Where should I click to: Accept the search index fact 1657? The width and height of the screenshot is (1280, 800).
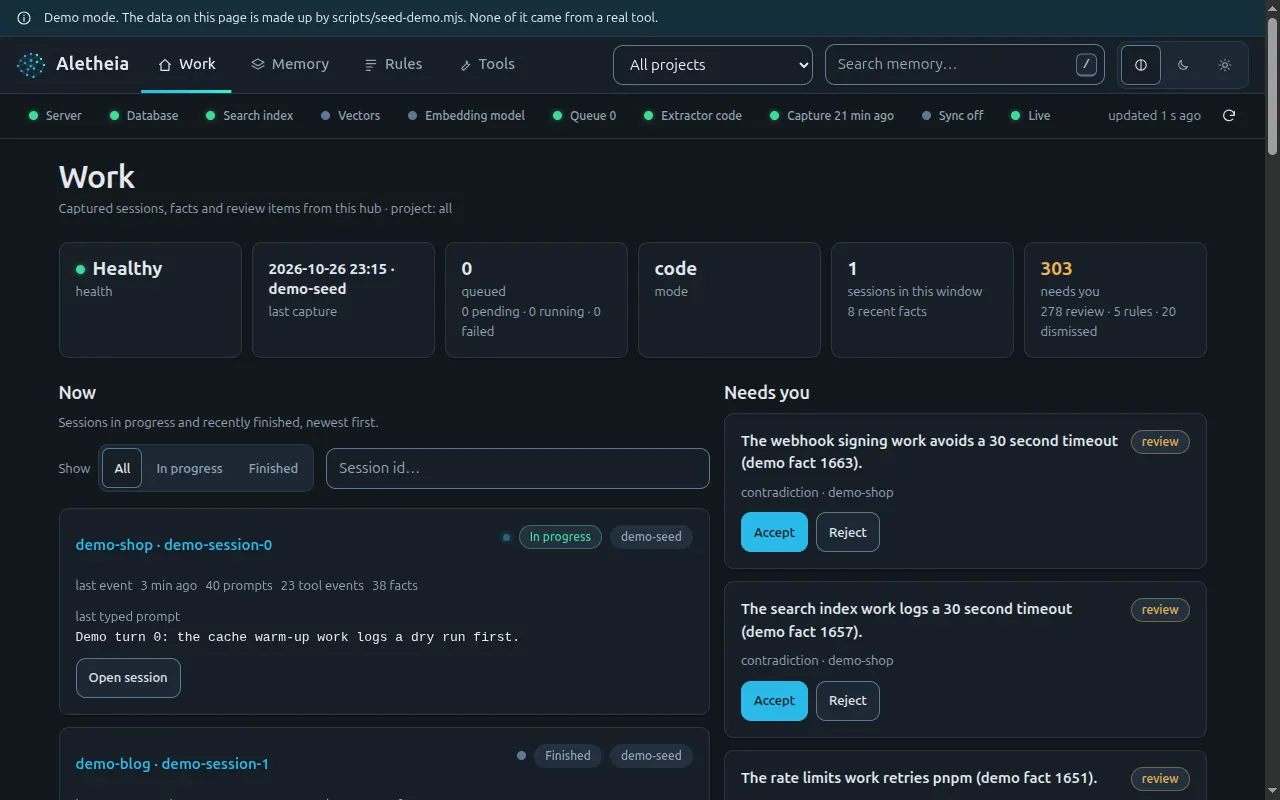[774, 701]
